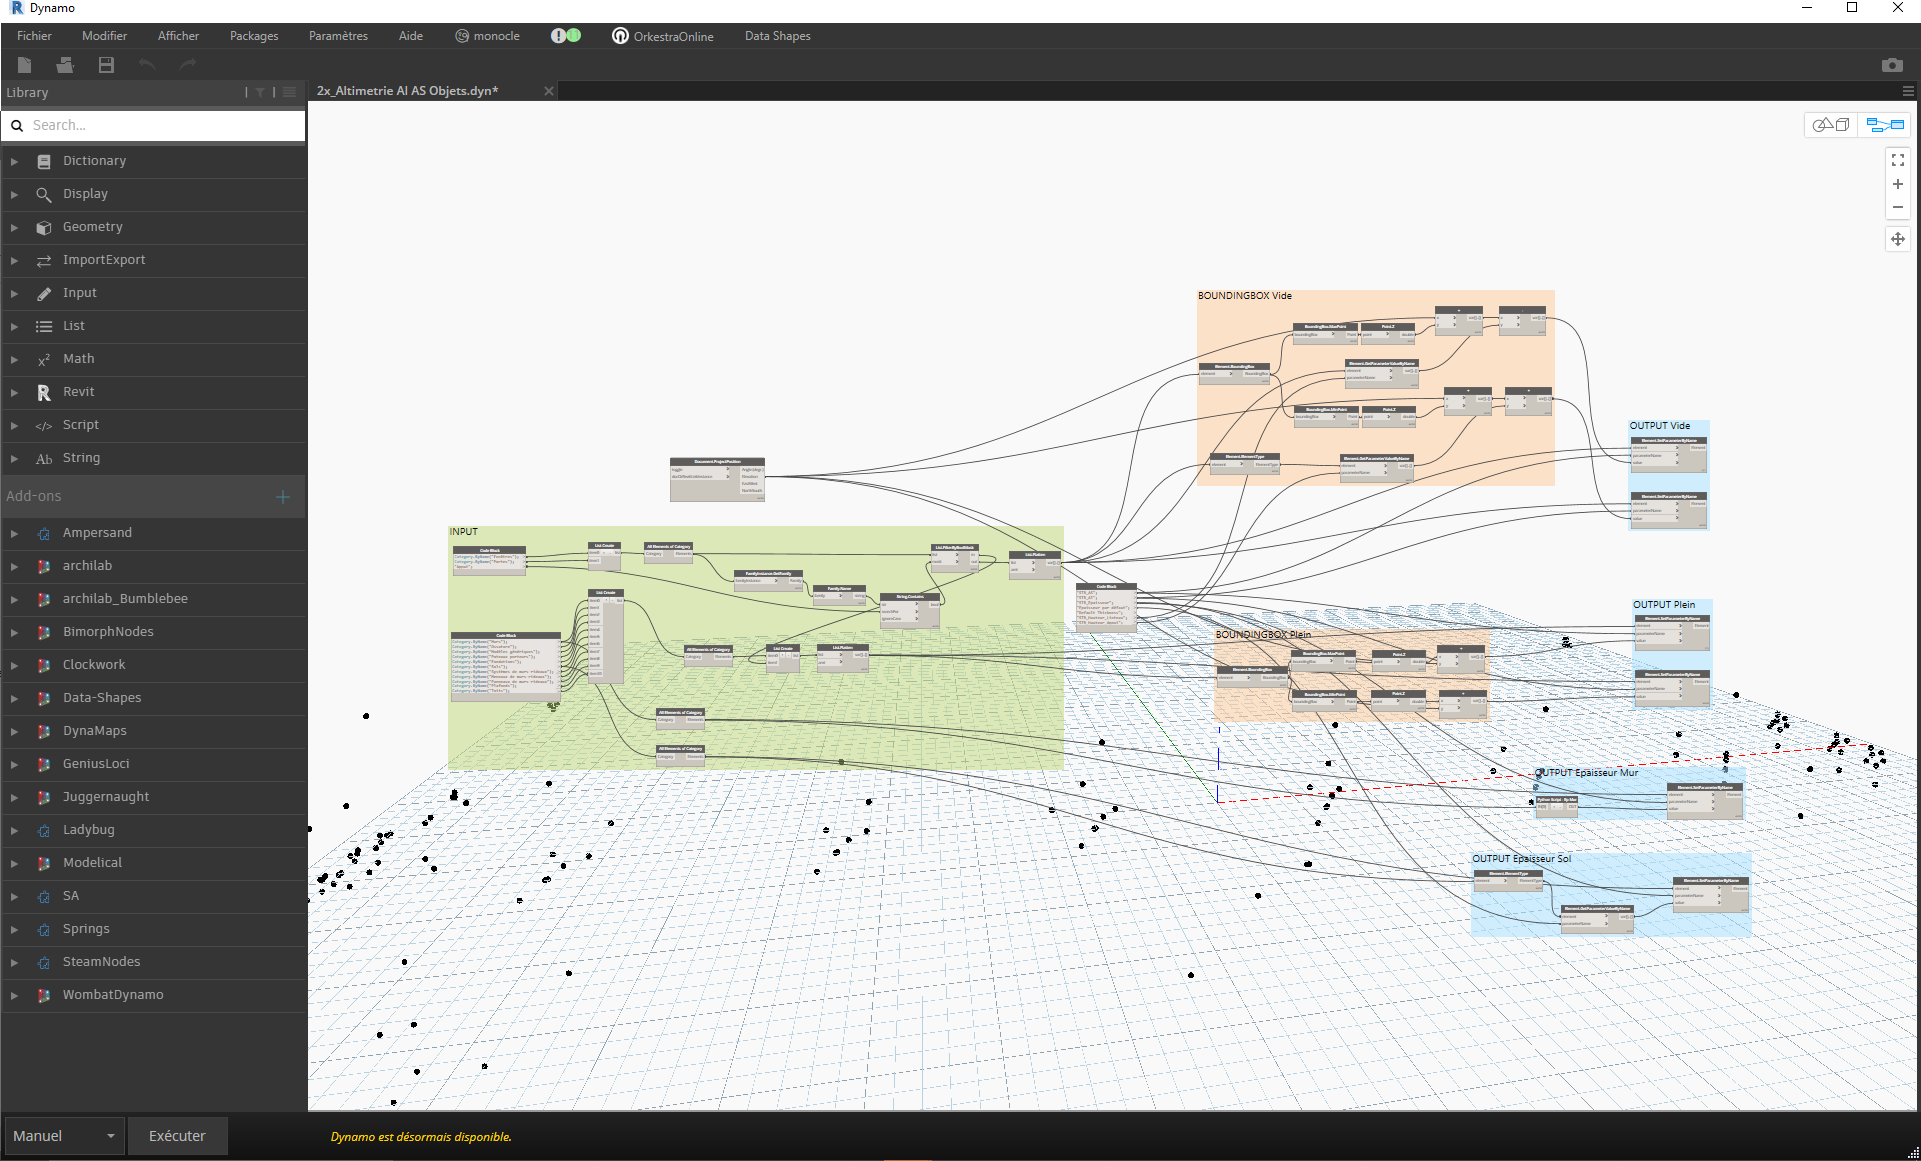
Task: Save the graph with disk icon
Action: 106,65
